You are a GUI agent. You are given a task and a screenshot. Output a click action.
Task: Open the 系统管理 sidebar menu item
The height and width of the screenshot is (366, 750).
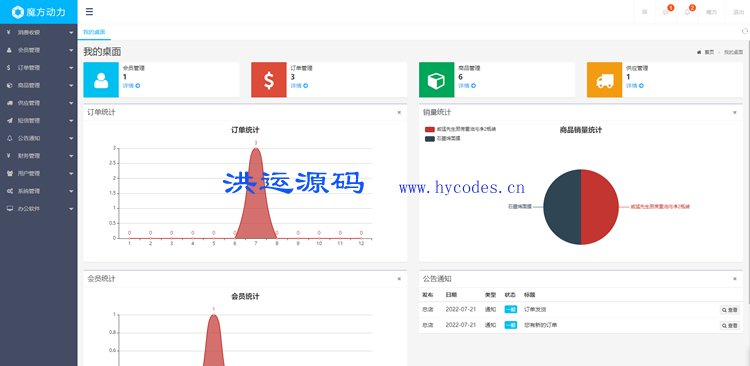pos(38,191)
